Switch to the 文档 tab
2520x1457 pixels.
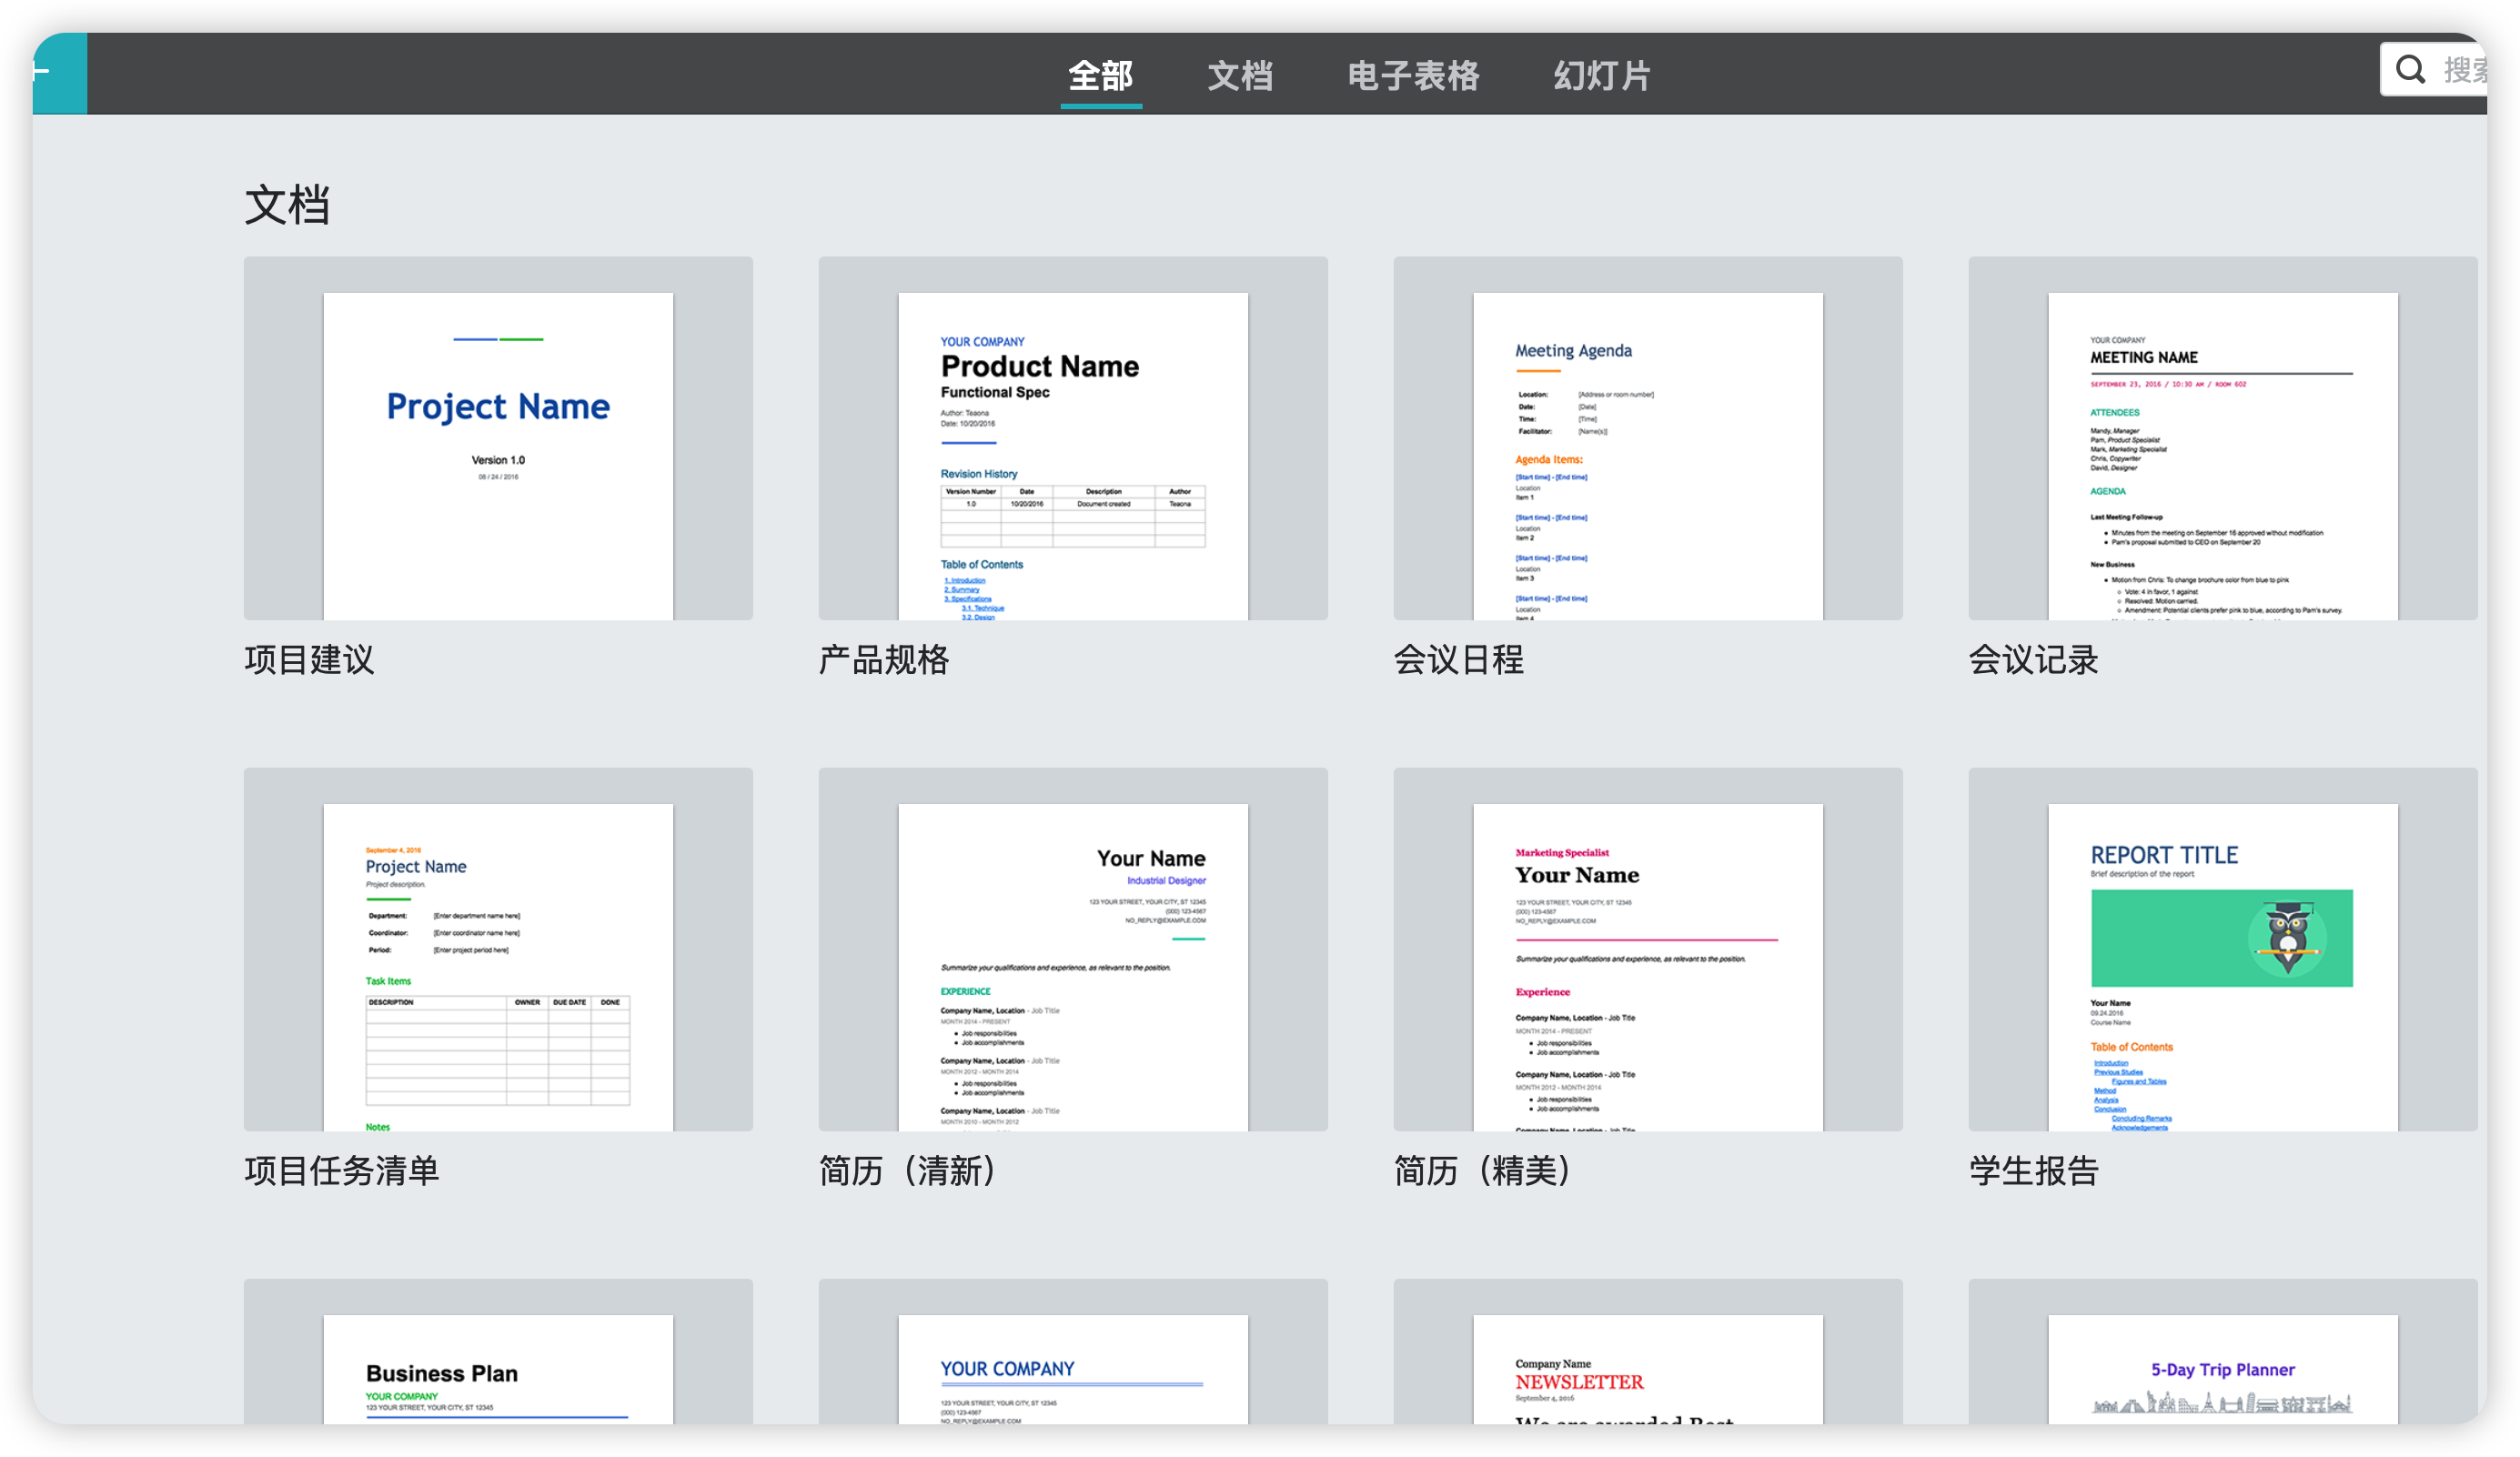coord(1240,75)
